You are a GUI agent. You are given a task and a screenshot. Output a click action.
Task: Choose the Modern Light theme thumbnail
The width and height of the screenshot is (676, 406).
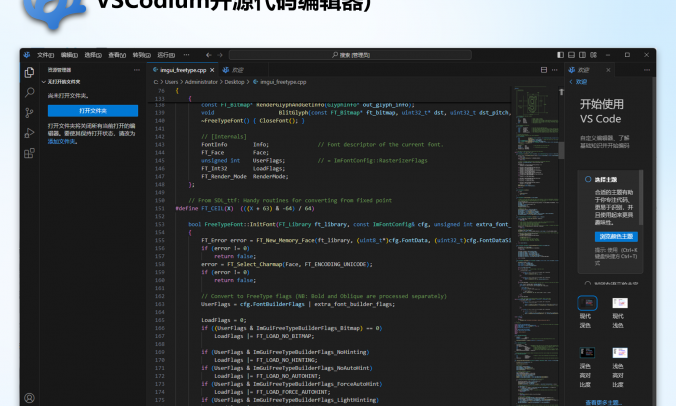click(x=620, y=303)
